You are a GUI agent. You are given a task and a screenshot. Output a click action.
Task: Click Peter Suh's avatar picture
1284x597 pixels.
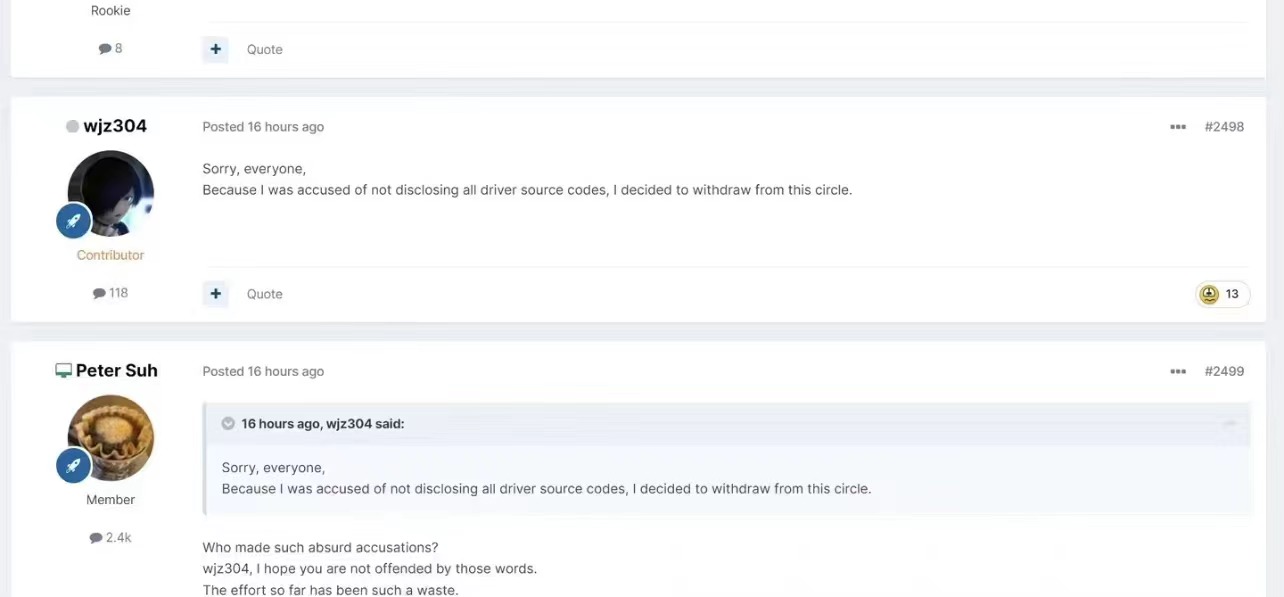tap(111, 437)
